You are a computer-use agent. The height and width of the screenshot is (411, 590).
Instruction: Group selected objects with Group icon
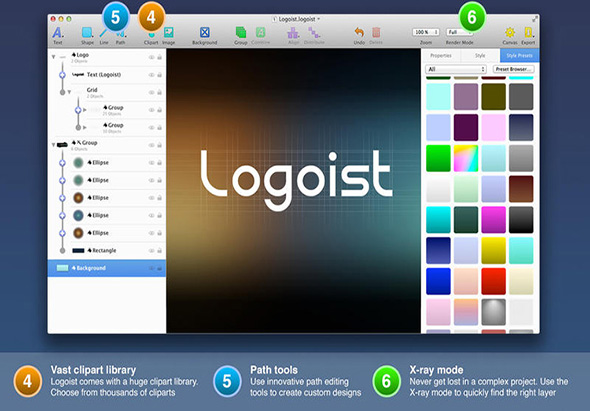pyautogui.click(x=241, y=33)
